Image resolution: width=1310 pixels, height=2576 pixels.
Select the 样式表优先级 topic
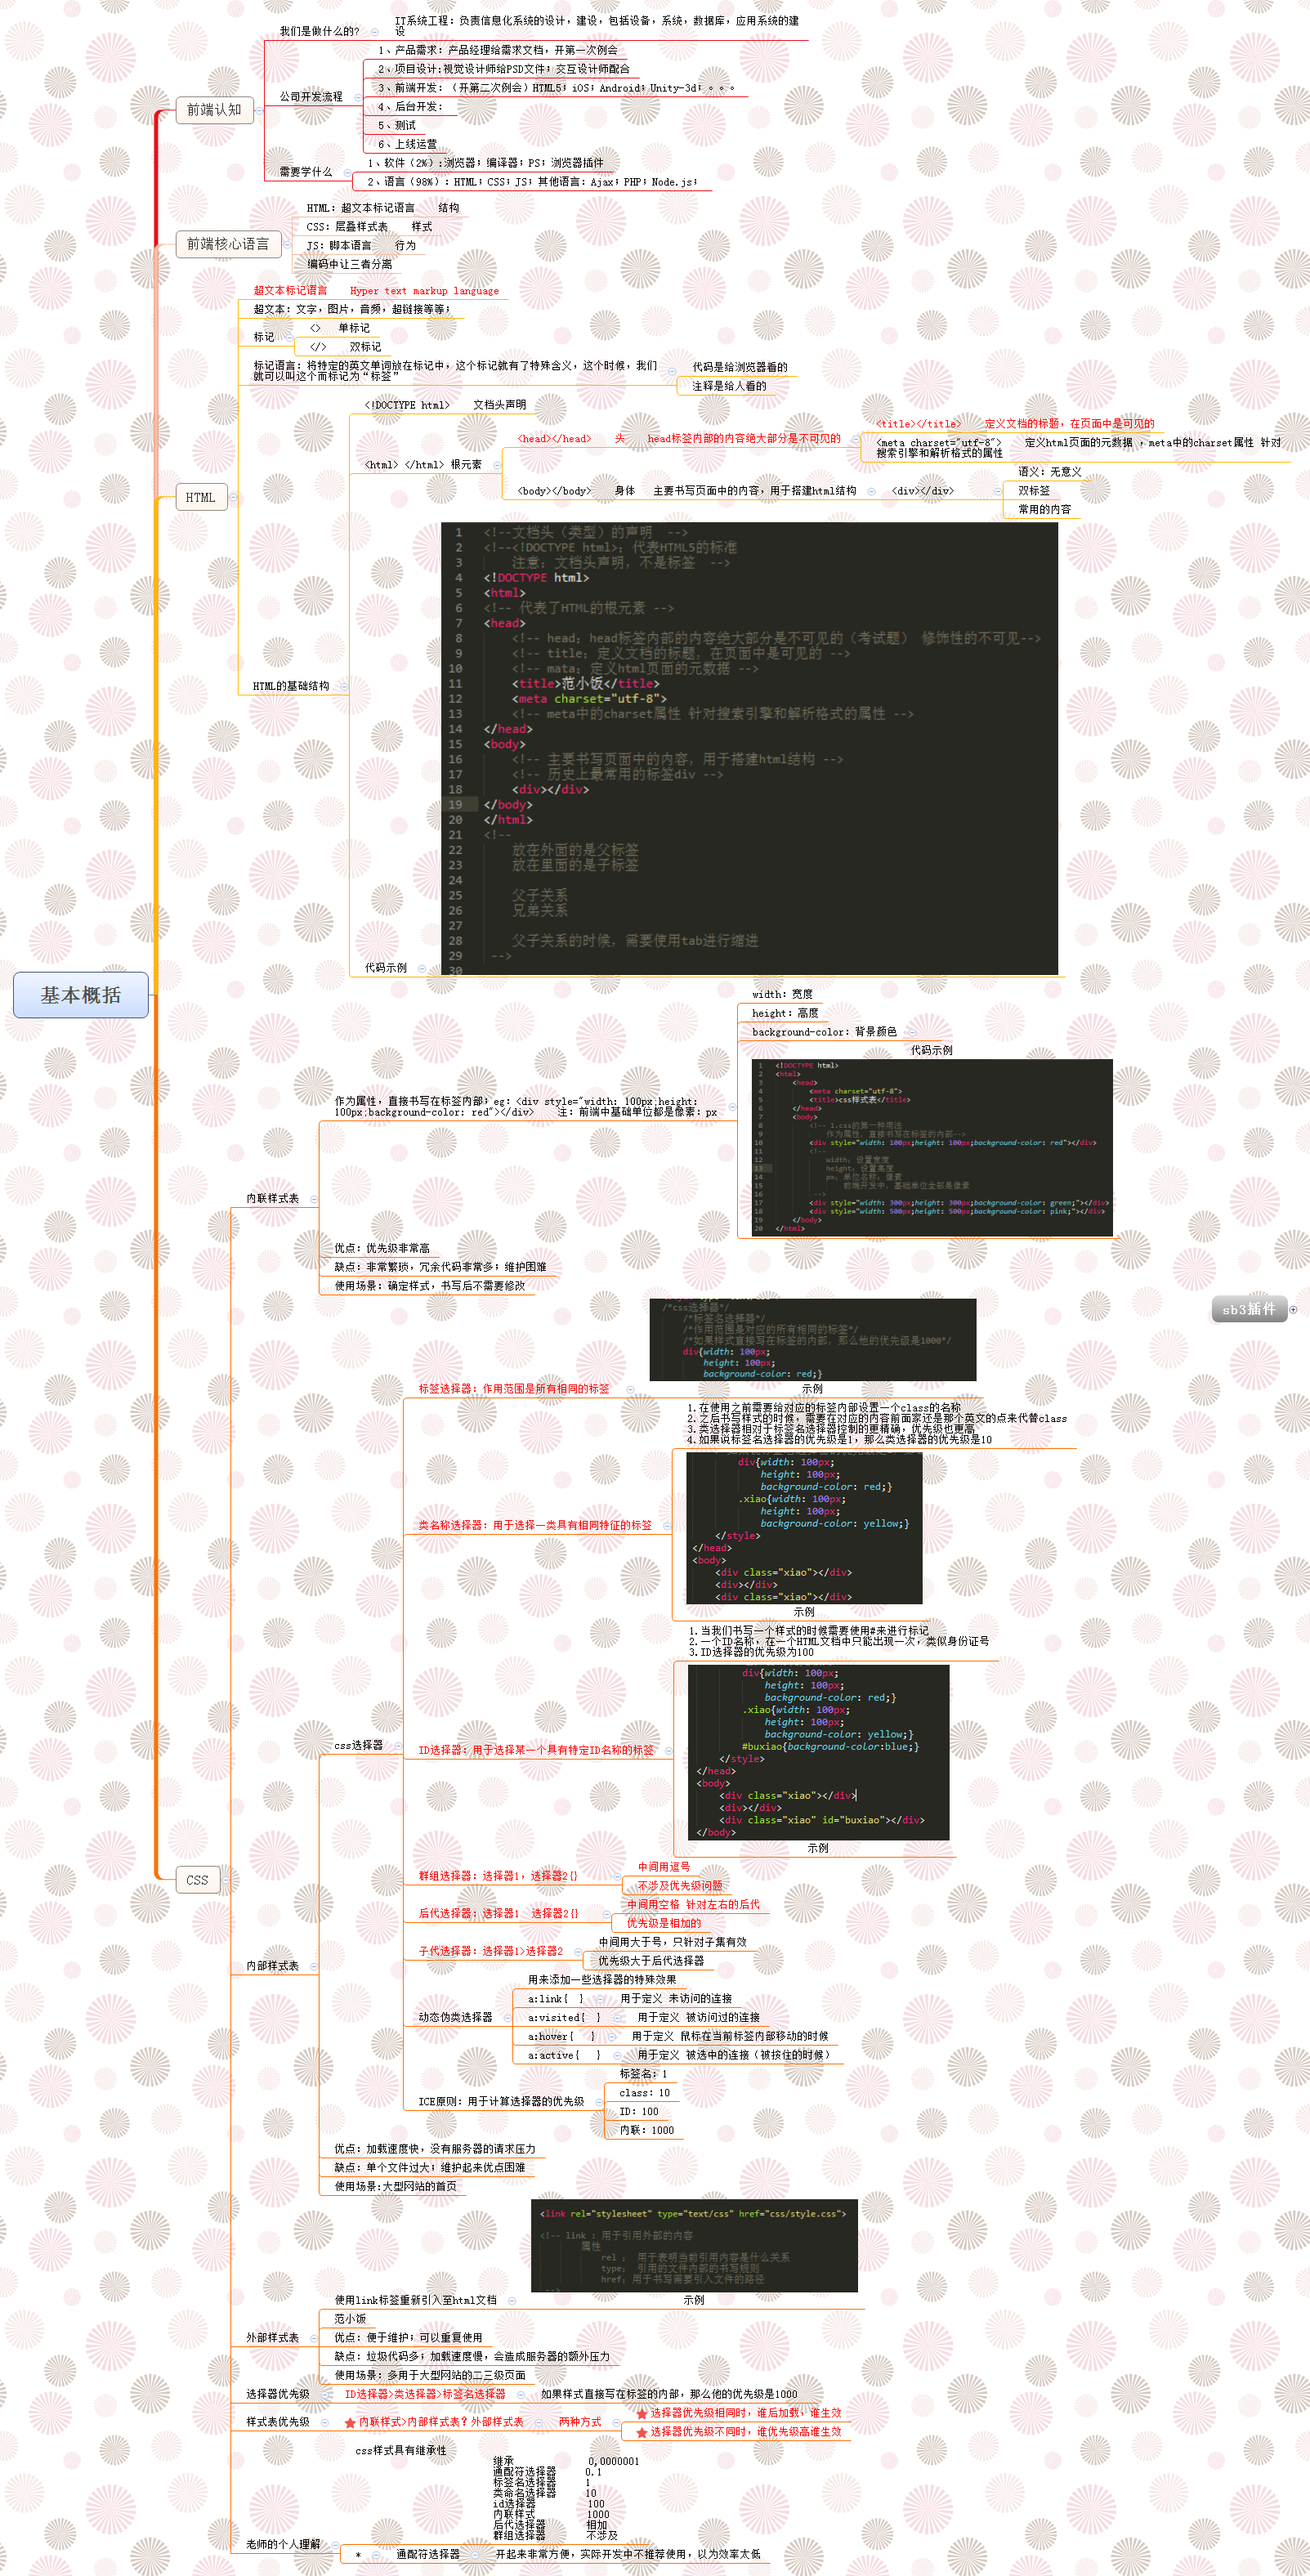pyautogui.click(x=278, y=2423)
